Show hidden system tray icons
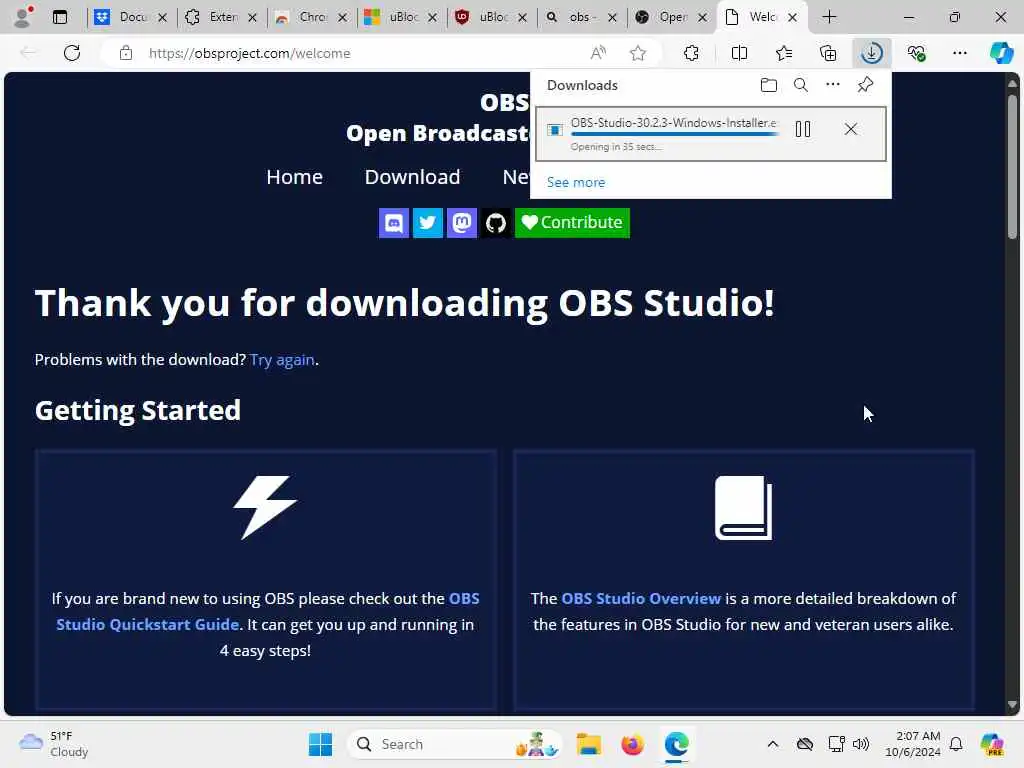This screenshot has width=1024, height=768. coord(773,744)
